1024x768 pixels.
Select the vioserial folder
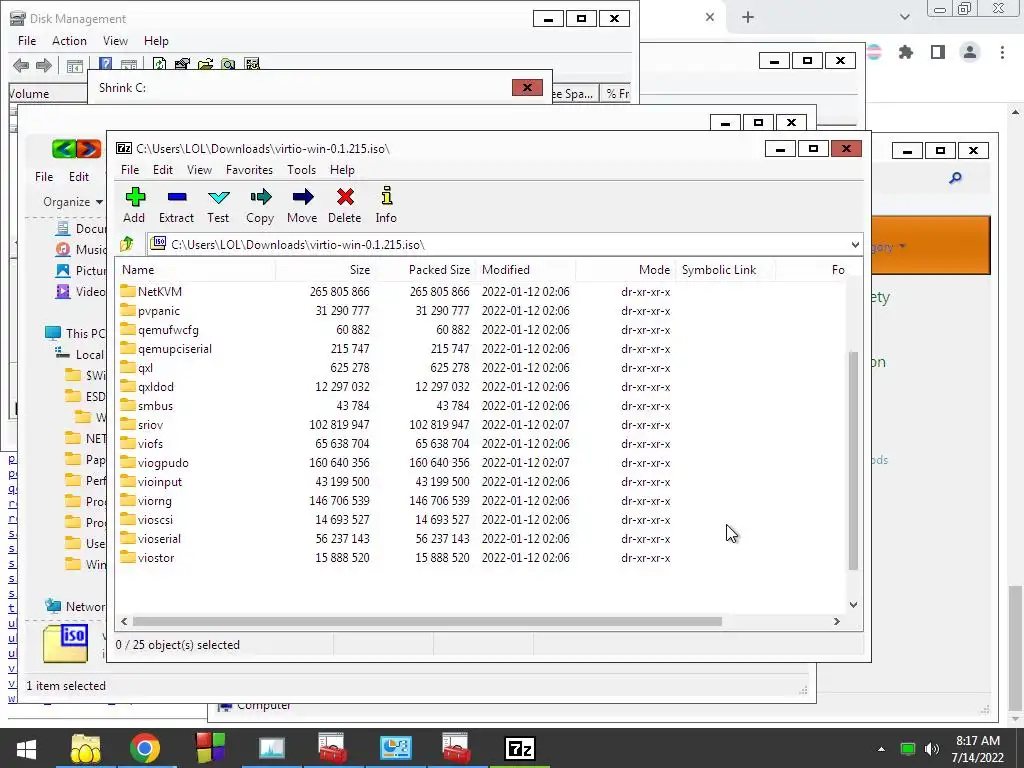pos(150,539)
